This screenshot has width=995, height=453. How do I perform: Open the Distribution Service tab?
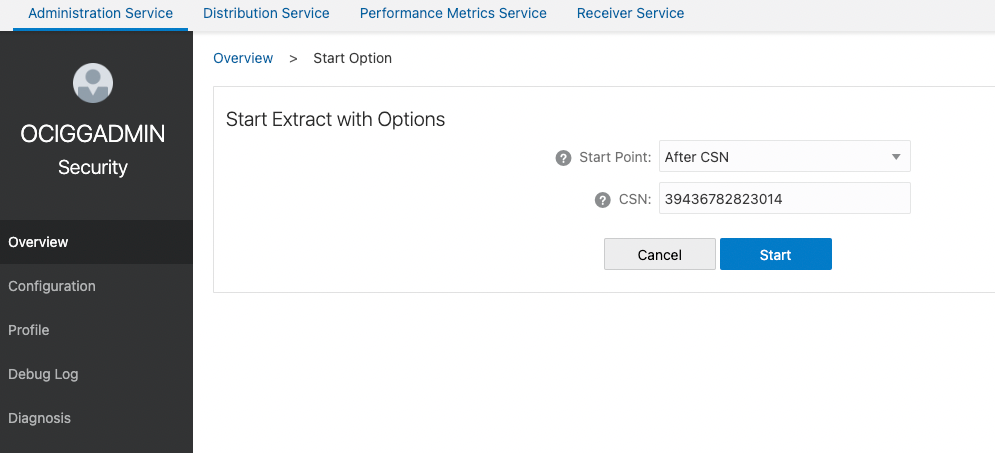[x=266, y=13]
